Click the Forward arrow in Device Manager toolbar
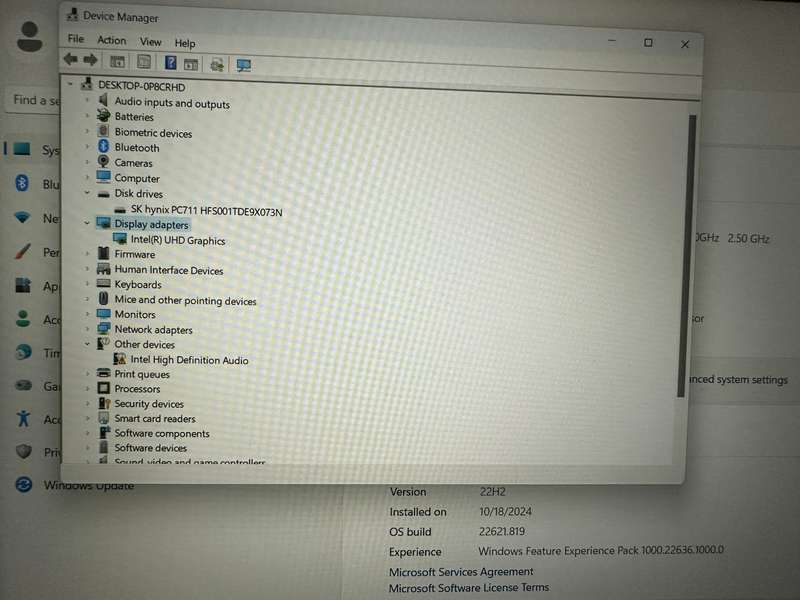The height and width of the screenshot is (600, 800). click(90, 60)
